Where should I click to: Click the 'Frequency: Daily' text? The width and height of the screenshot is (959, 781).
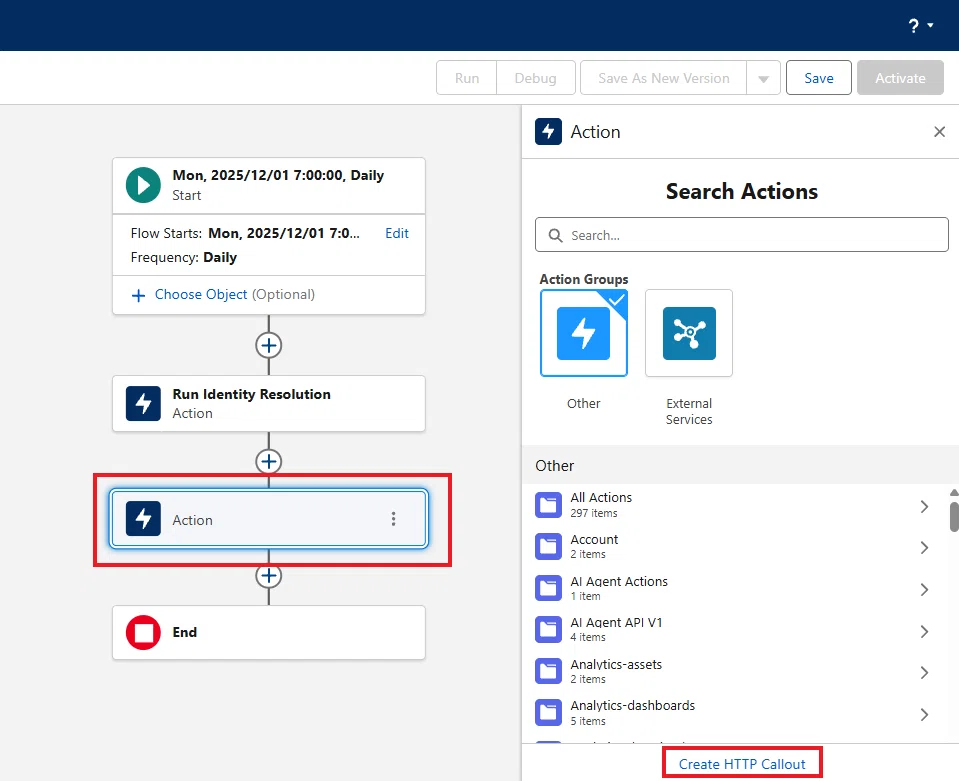(x=183, y=257)
